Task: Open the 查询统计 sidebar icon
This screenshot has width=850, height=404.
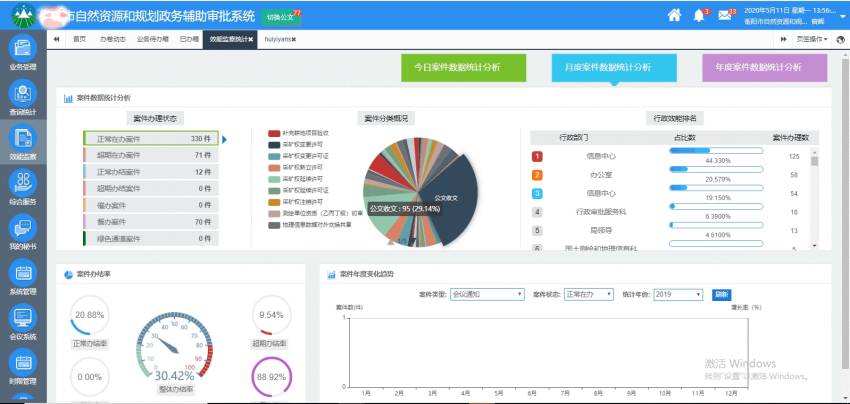Action: (x=22, y=97)
